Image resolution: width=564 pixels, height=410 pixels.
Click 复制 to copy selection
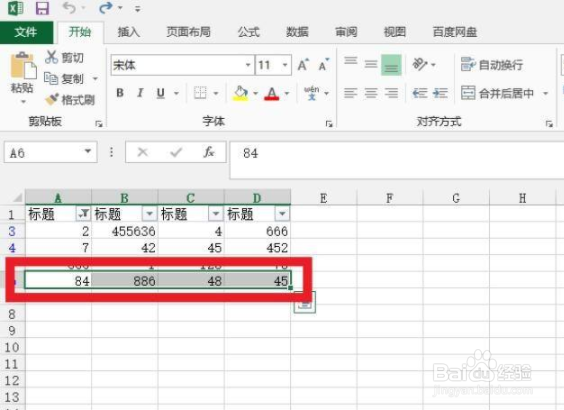(x=64, y=78)
